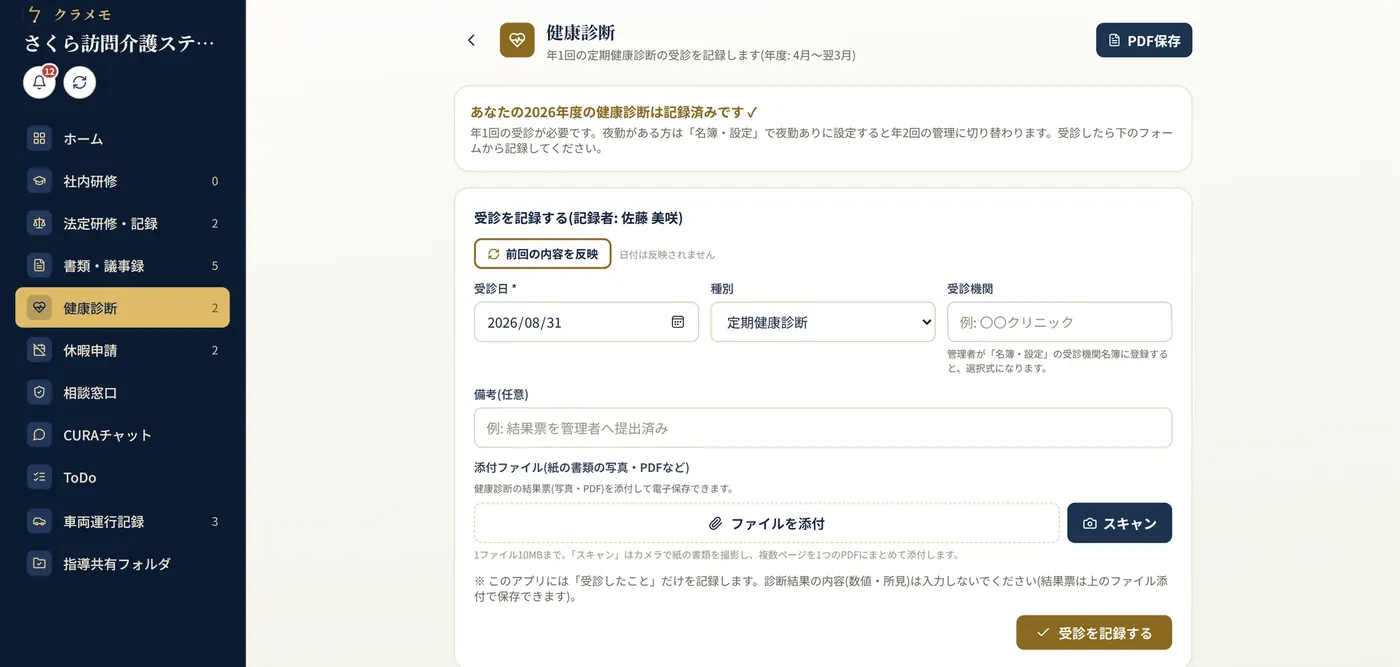Click the ホーム grid icon

tap(39, 139)
